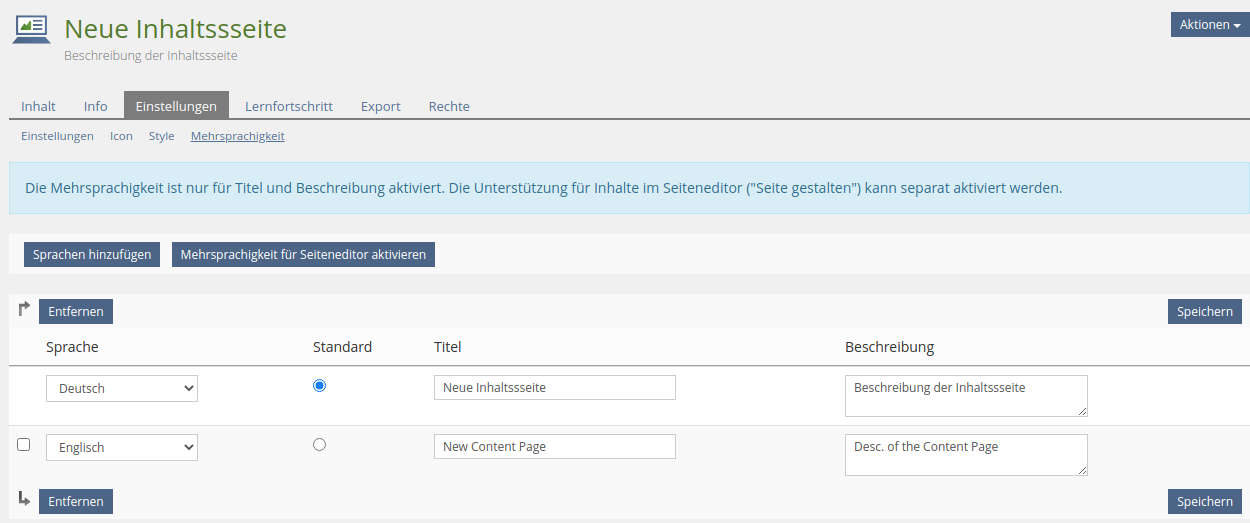Click the top Speichern button
Viewport: 1250px width, 523px height.
coord(1204,312)
